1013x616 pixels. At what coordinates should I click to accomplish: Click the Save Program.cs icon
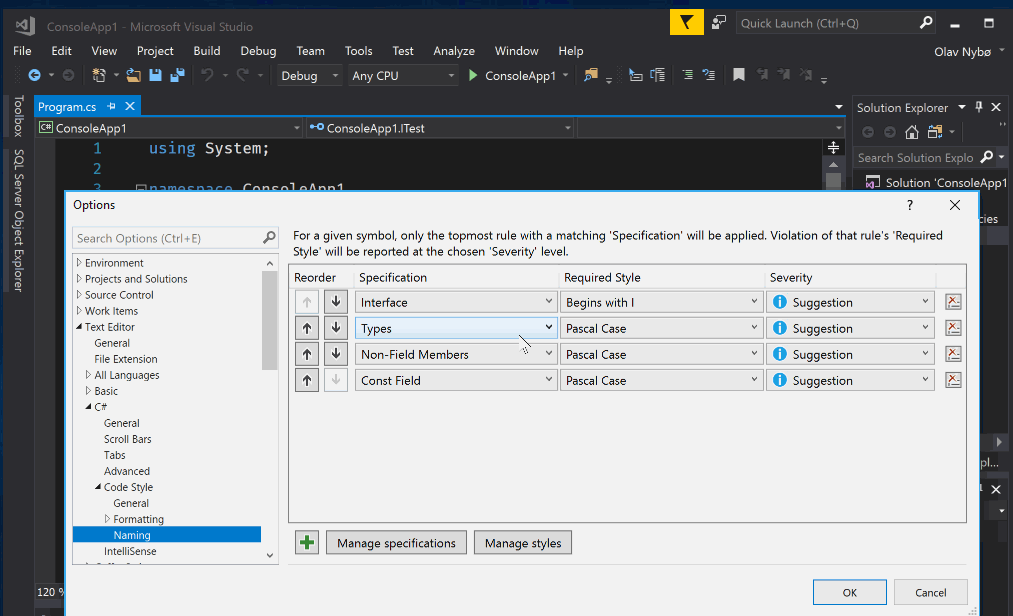tap(153, 75)
